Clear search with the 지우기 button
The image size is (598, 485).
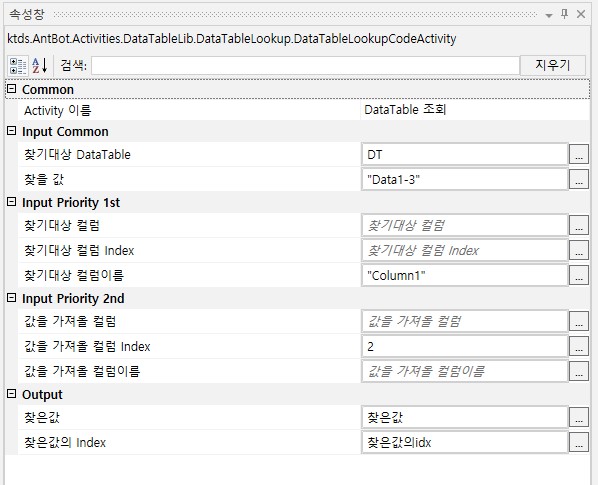click(553, 65)
